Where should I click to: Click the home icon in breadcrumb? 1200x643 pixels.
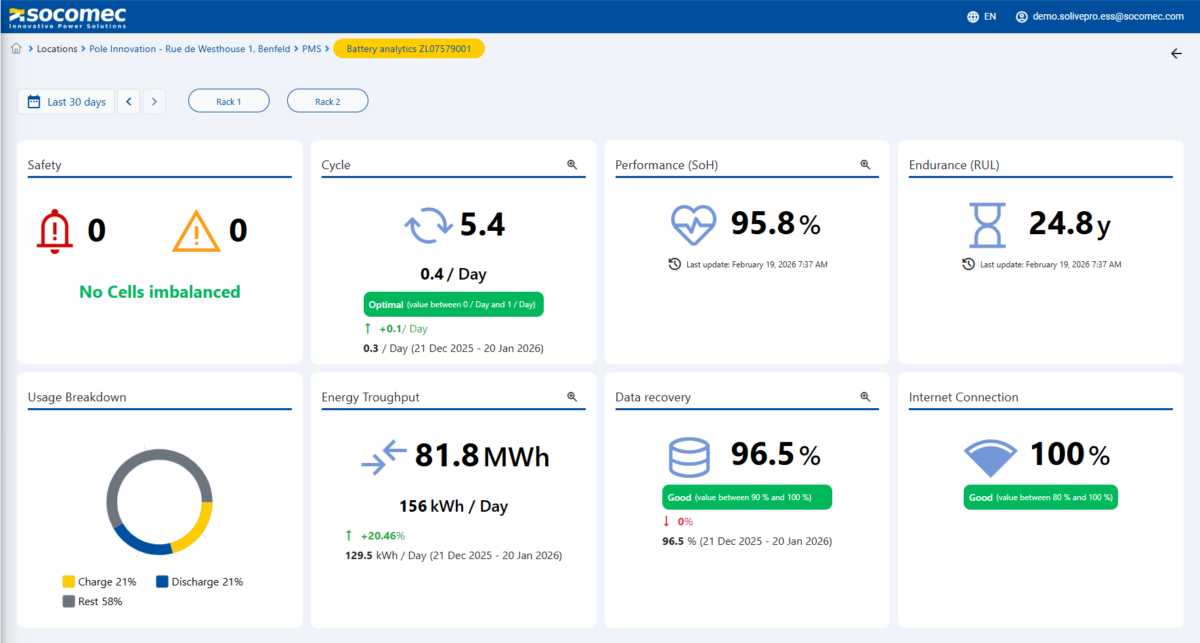(16, 49)
